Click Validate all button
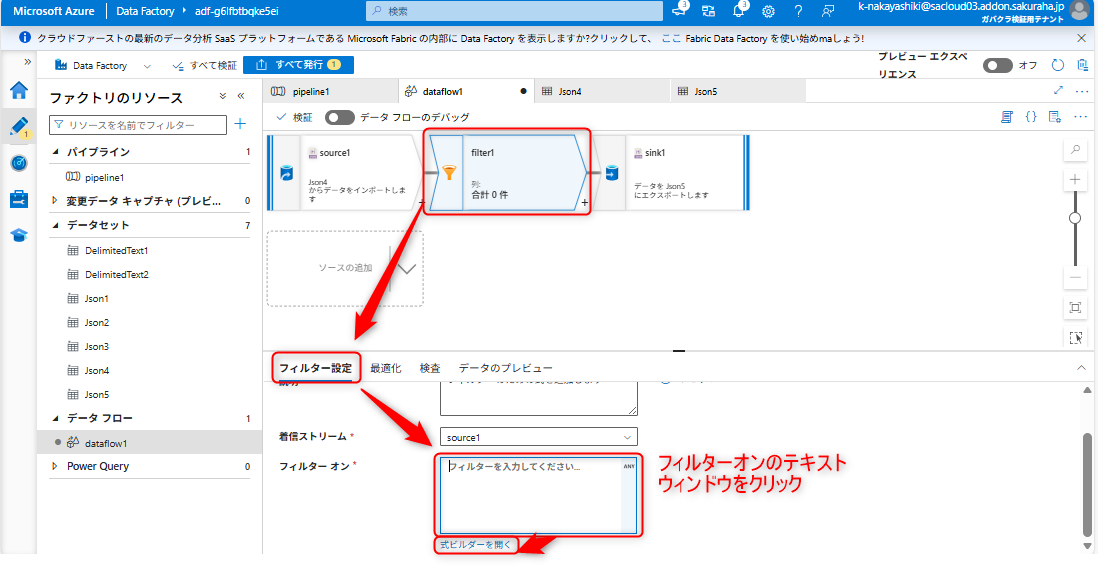The height and width of the screenshot is (575, 1098). click(204, 65)
